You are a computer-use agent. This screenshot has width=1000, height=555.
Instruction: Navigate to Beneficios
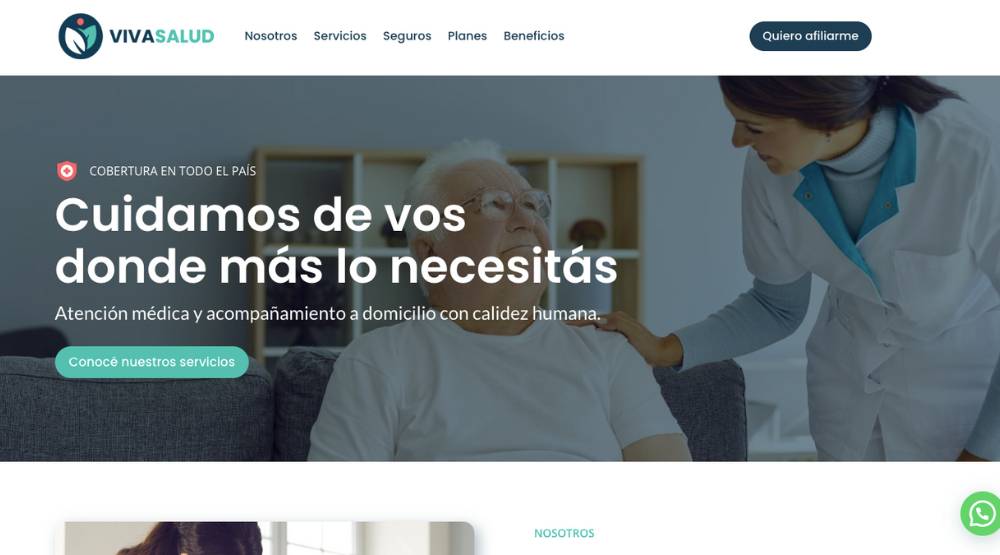pos(534,36)
